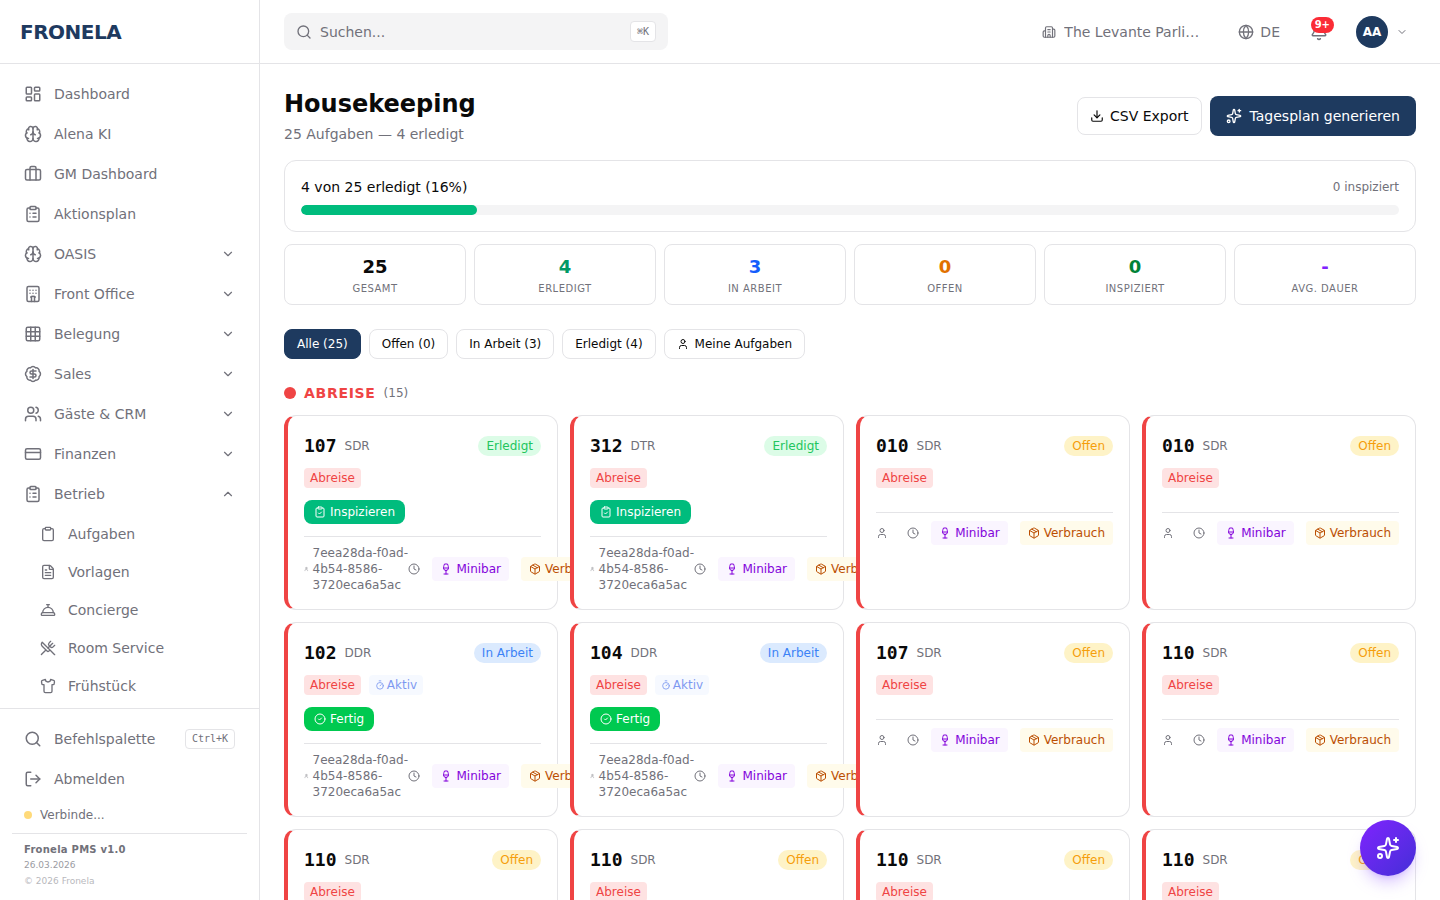Toggle the Meine Aufgaben filter
Screen dimensions: 1440x900
(734, 344)
